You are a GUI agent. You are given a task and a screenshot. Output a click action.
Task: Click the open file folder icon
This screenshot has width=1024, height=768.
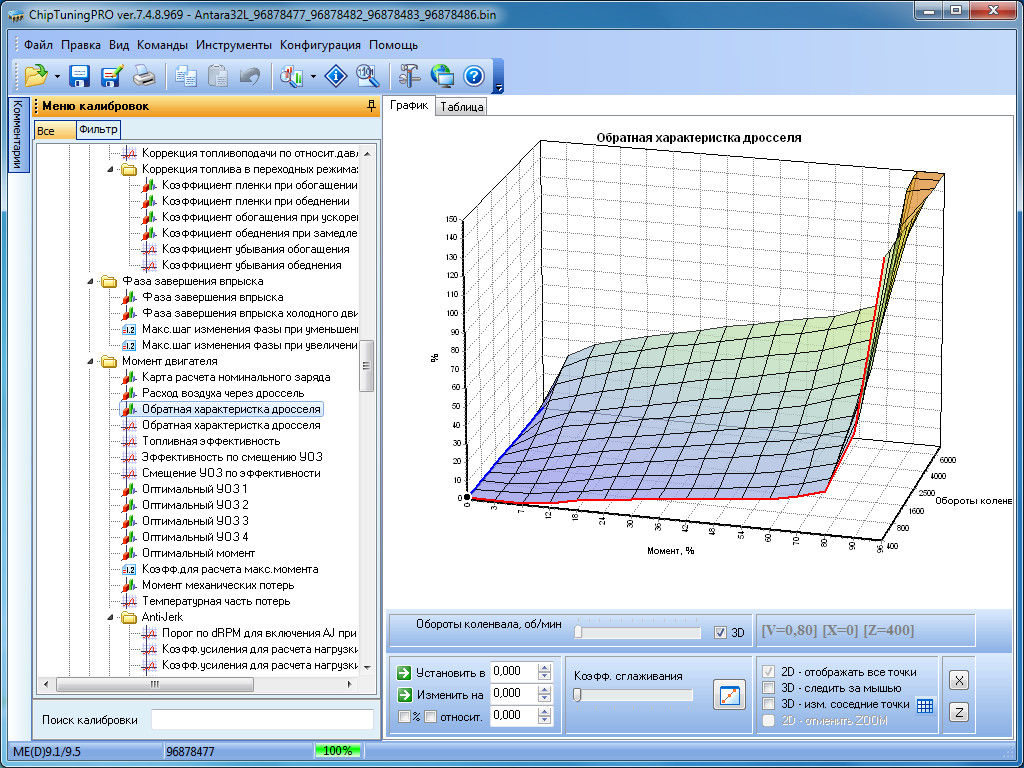click(x=36, y=75)
